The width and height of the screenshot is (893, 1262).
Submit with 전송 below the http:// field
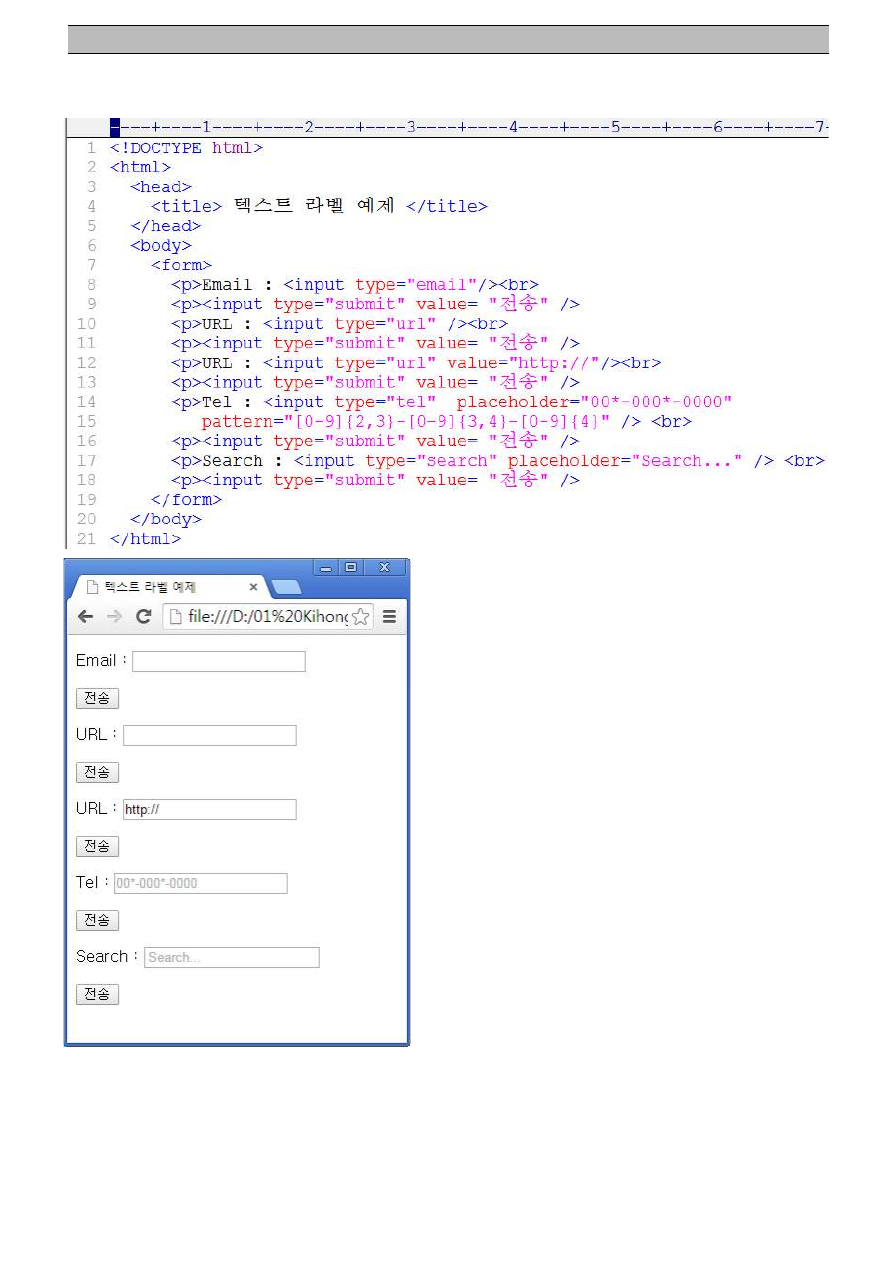[x=97, y=847]
